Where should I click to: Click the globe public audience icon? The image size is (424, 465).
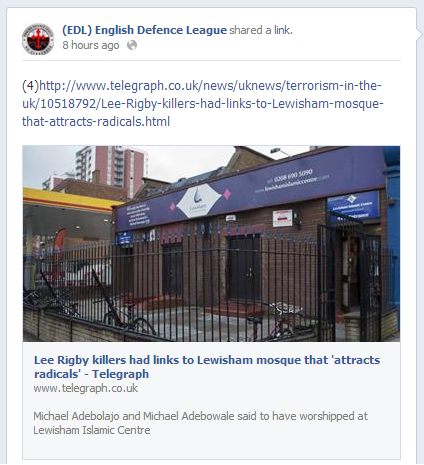tap(132, 45)
